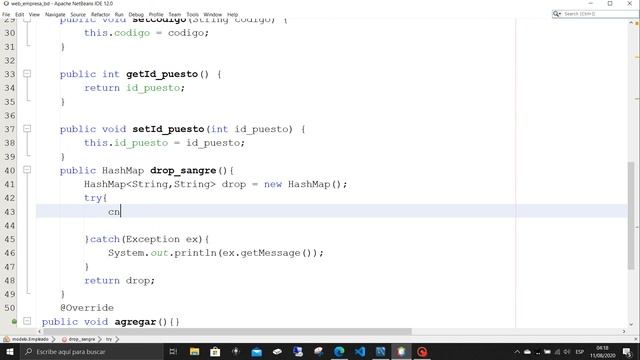Open the View menu

(x=34, y=14)
